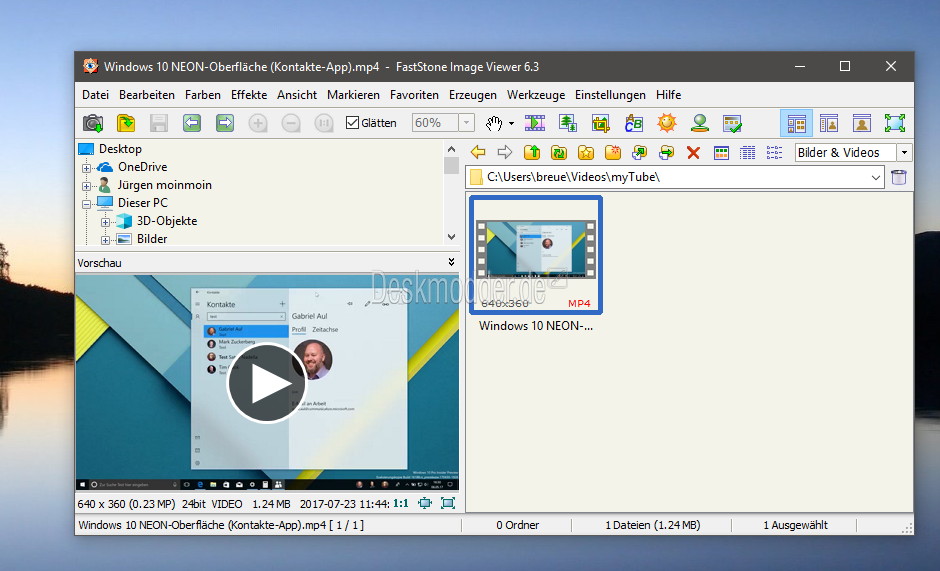This screenshot has height=571, width=940.
Task: Enter full screen mode icon
Action: click(895, 123)
